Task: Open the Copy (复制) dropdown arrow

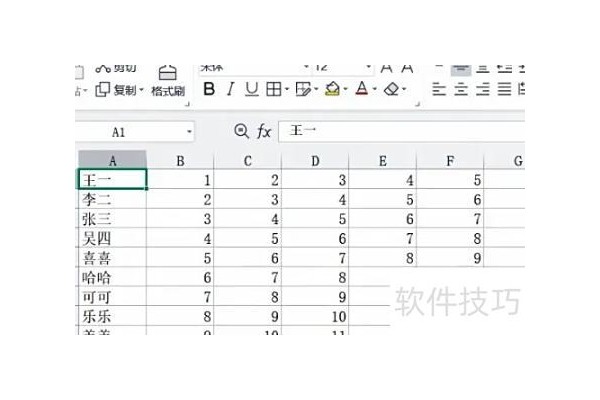Action: 141,90
